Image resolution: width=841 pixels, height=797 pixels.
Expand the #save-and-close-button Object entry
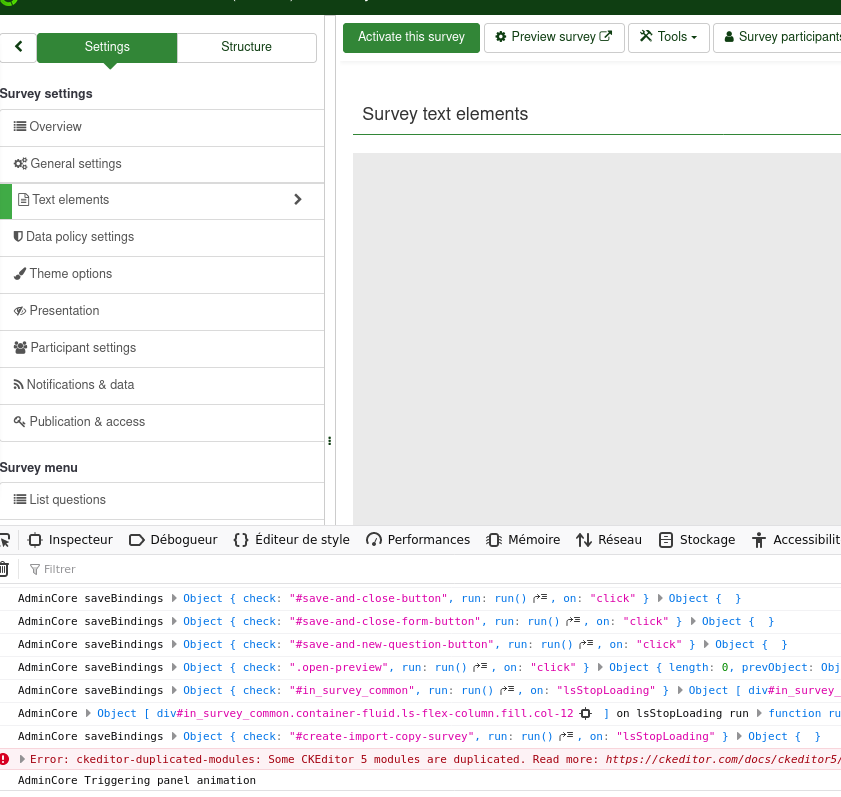click(175, 599)
